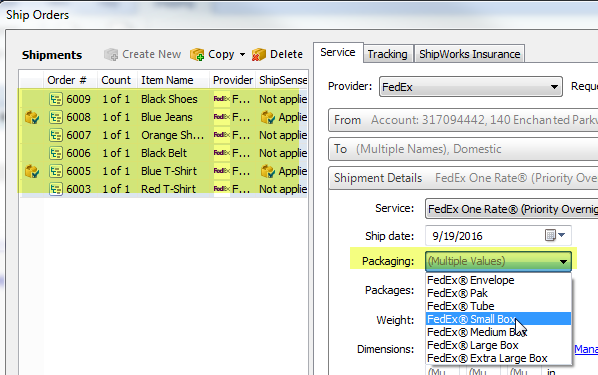Click the Create New shipment icon

pos(111,54)
